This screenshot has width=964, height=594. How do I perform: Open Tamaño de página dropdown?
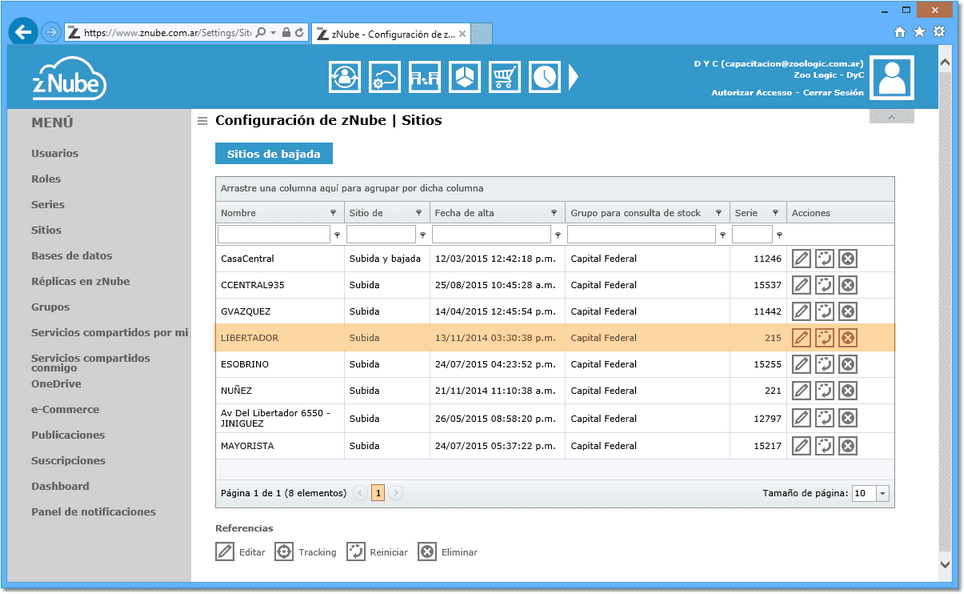pyautogui.click(x=883, y=493)
